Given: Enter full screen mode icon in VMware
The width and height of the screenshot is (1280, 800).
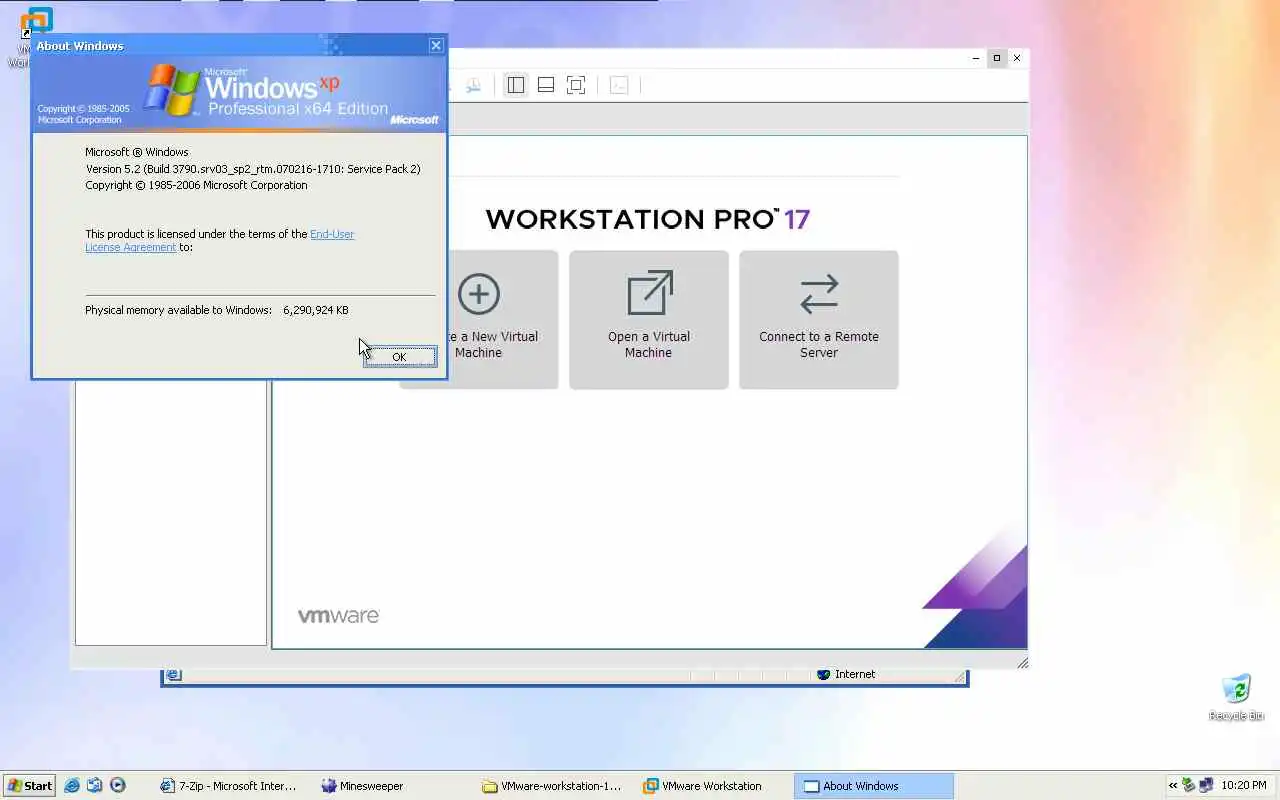Looking at the screenshot, I should (x=576, y=85).
